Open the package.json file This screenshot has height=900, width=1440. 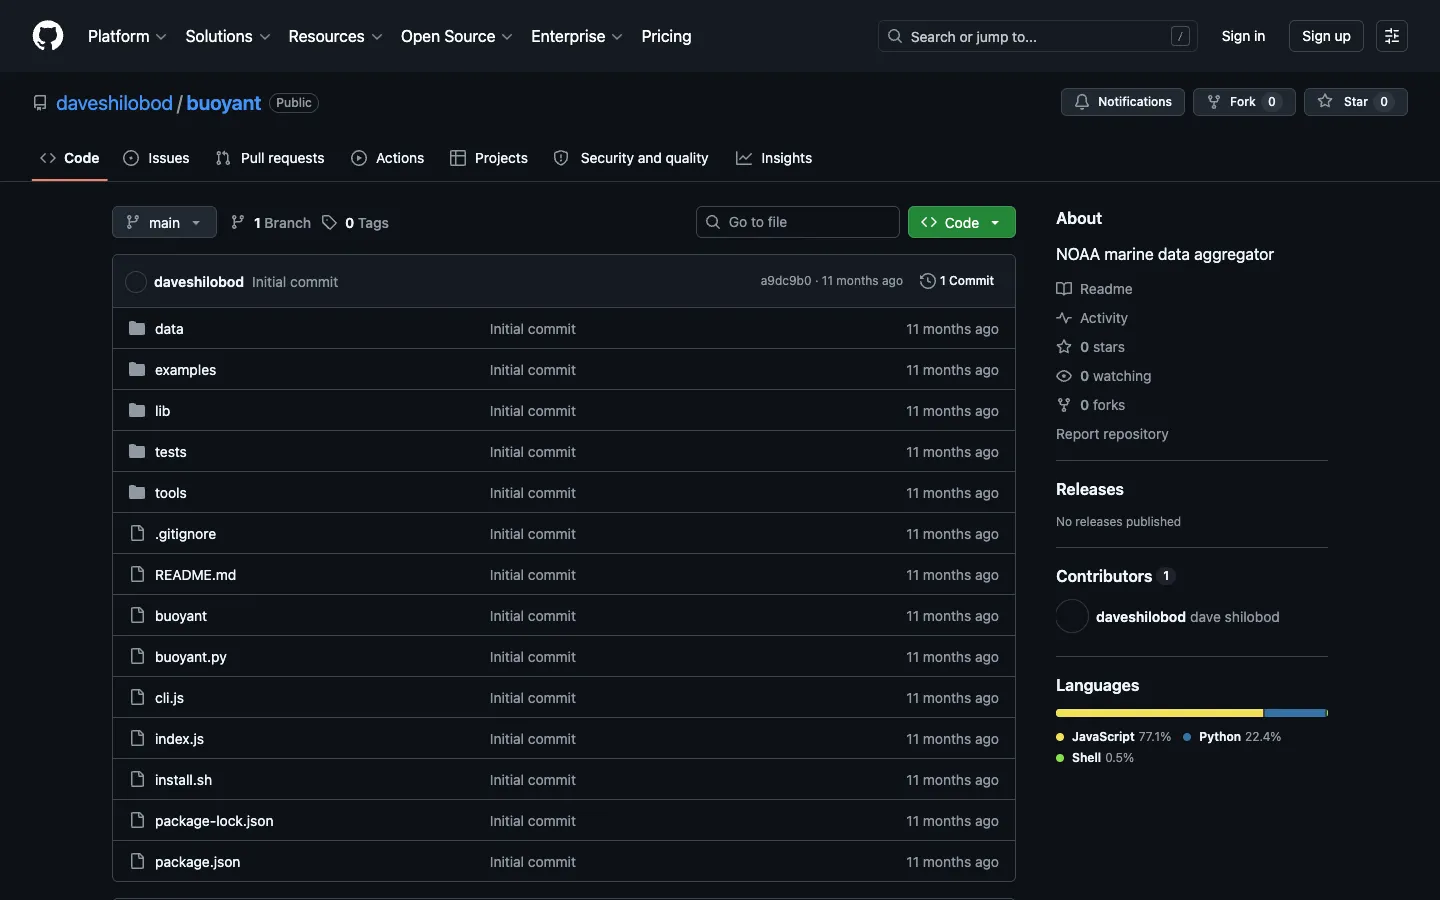(x=197, y=862)
